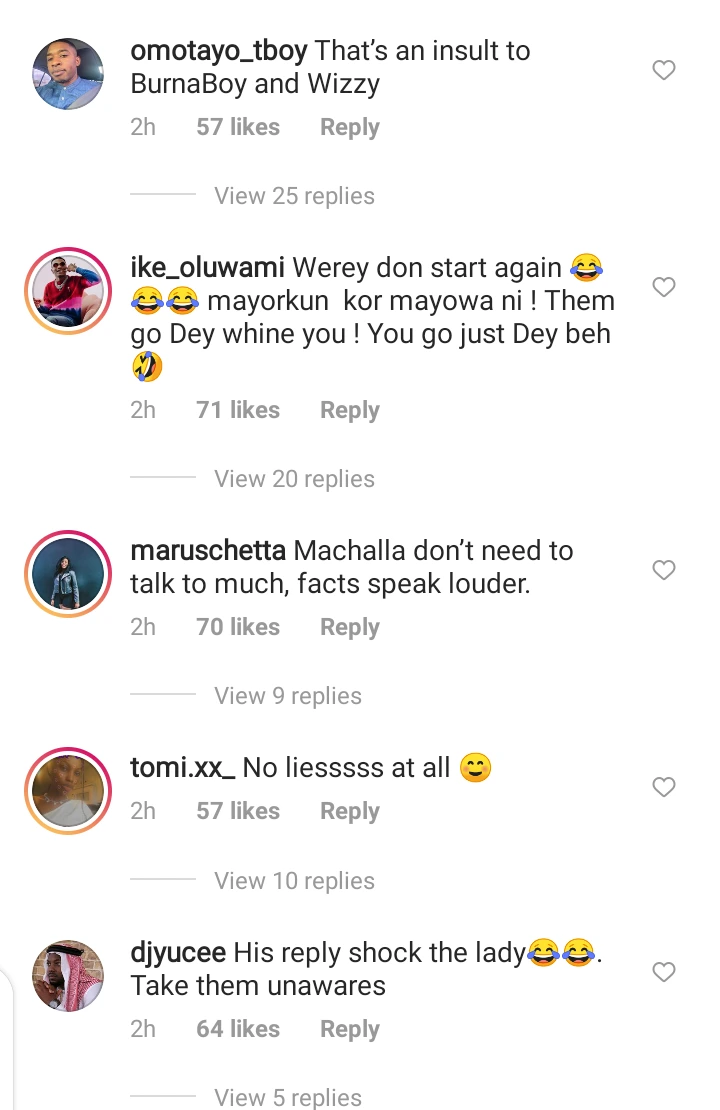
Task: Expand "View 10 replies" under tomi.xx_
Action: (294, 881)
